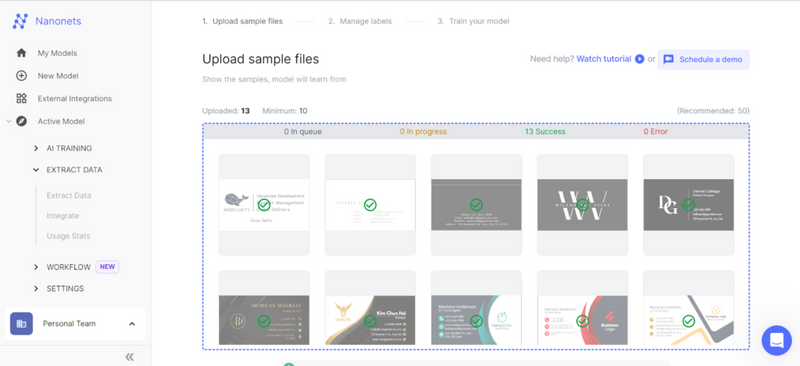Click the 'Minimum: 10' text
Viewport: 800px width, 366px height.
point(285,111)
